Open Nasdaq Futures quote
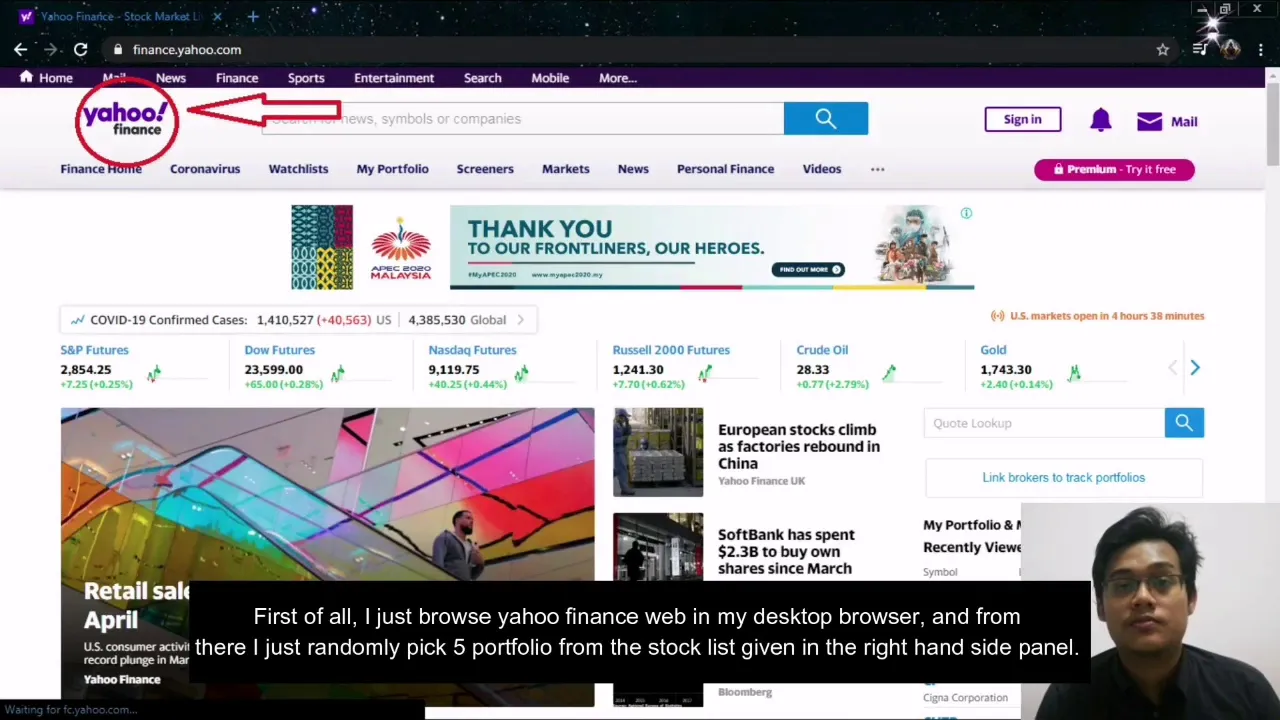This screenshot has width=1280, height=720. coord(472,350)
